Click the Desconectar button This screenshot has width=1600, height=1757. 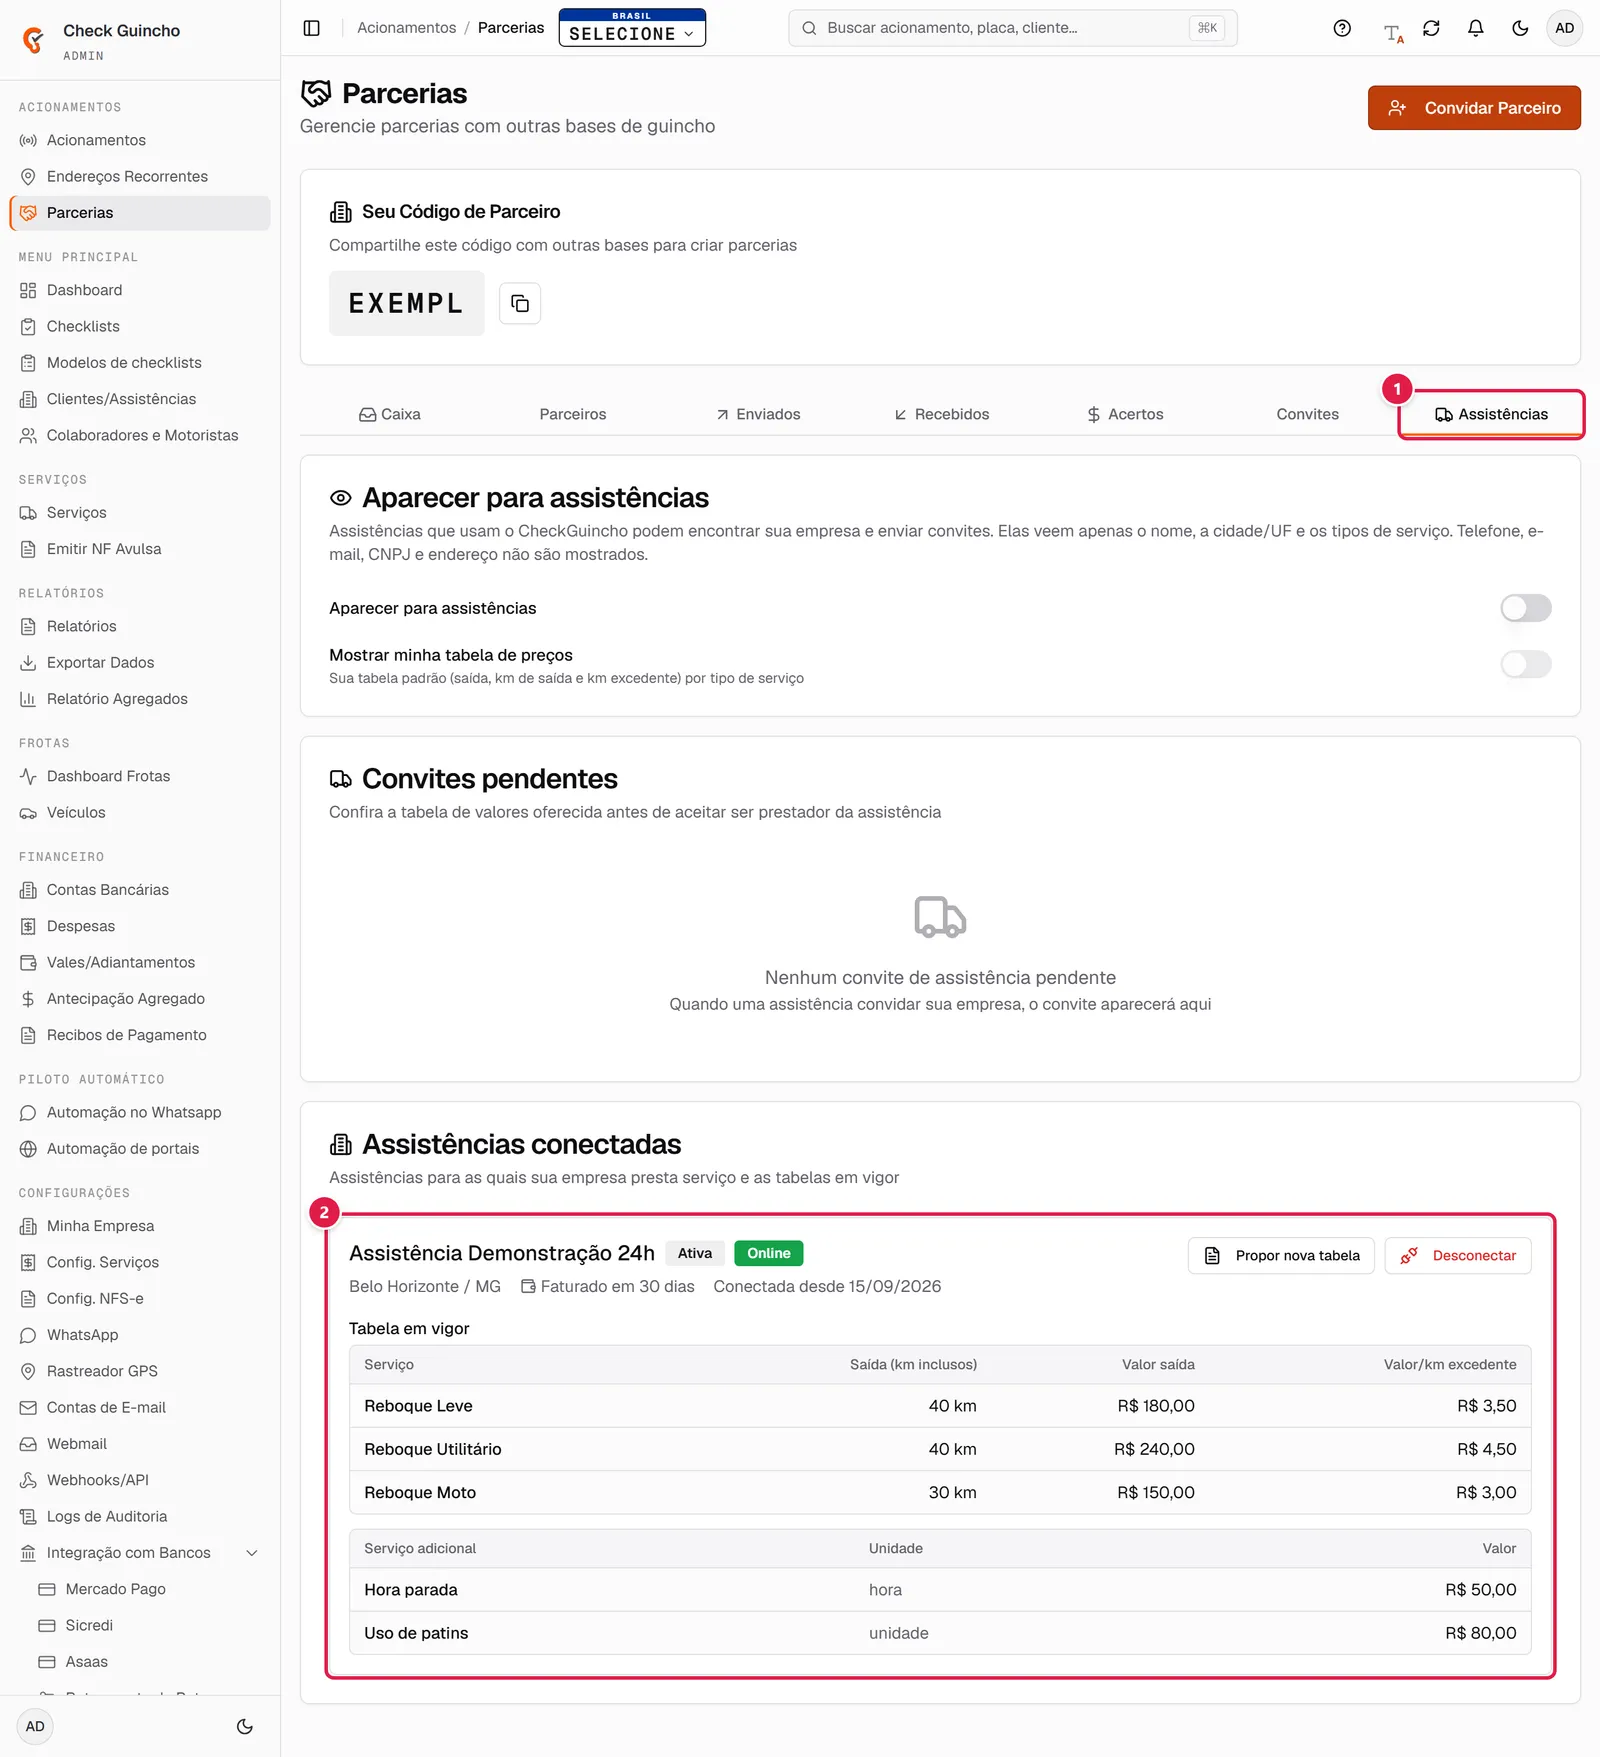tap(1458, 1256)
